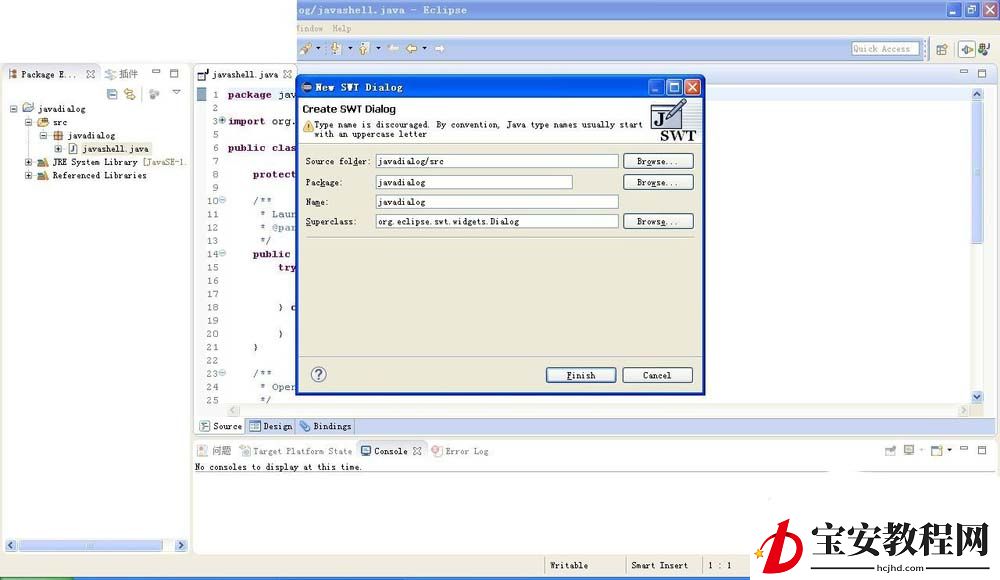Image resolution: width=1000 pixels, height=580 pixels.
Task: Switch to the 插件 view tab
Action: [122, 74]
